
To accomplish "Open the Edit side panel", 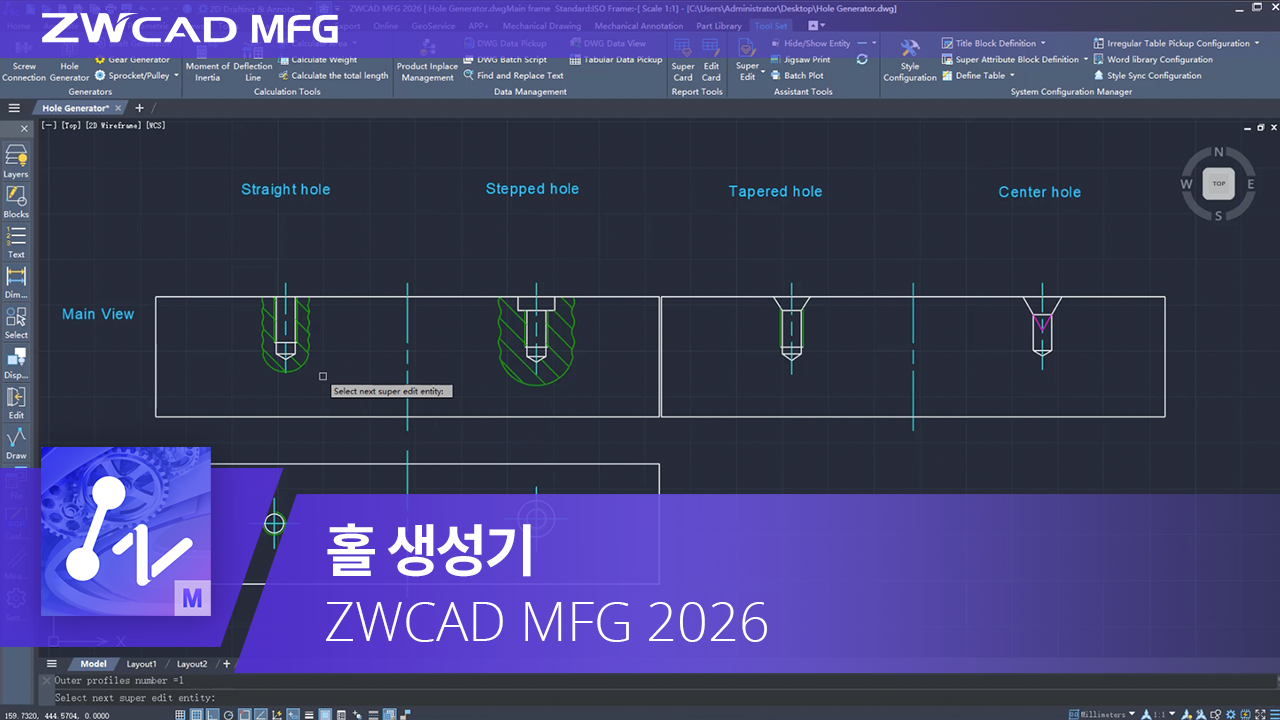I will tap(16, 402).
